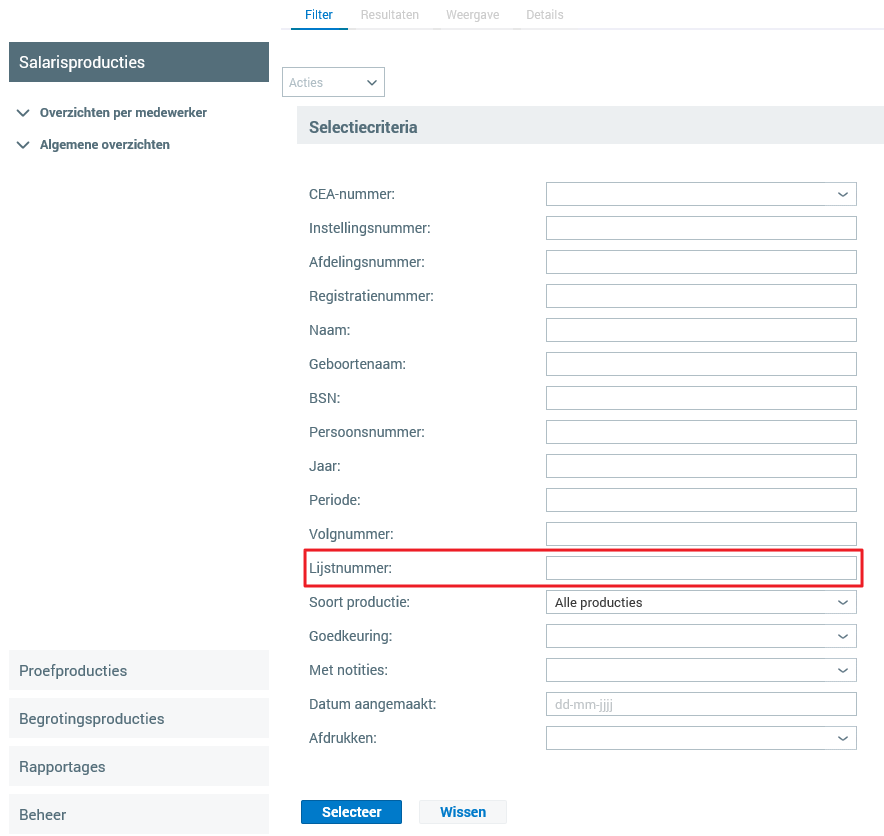Switch to the Resultaten tab

[390, 15]
